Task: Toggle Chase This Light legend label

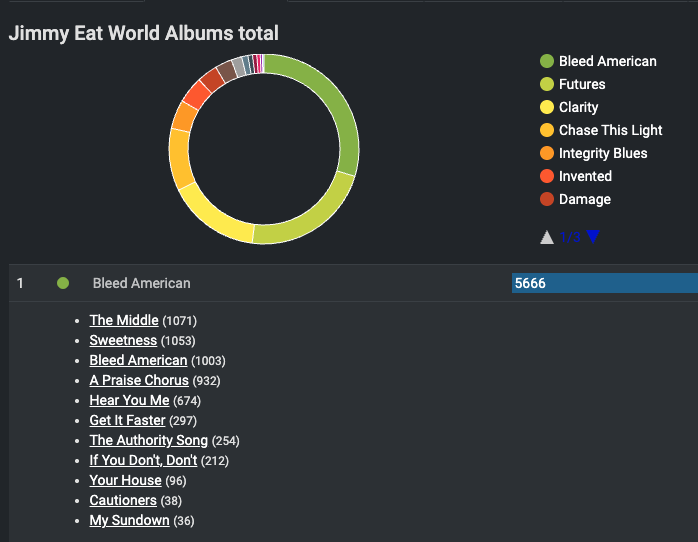Action: 610,130
